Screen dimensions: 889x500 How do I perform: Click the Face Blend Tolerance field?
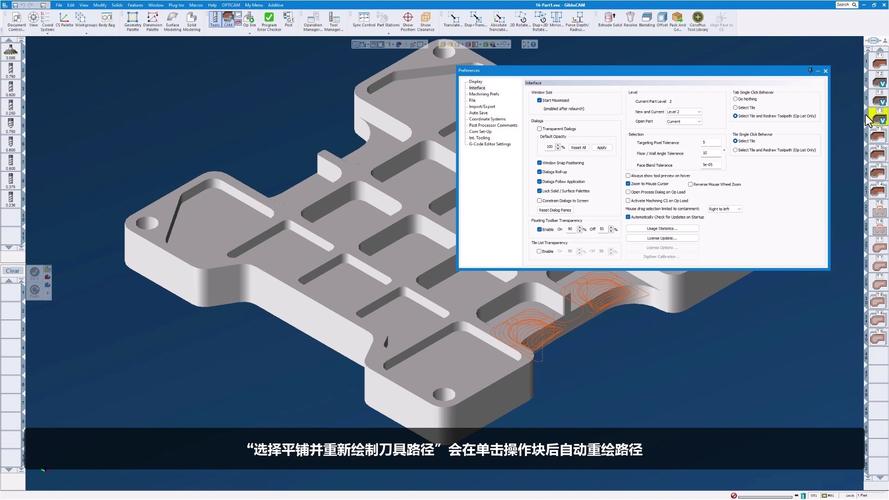pos(711,165)
